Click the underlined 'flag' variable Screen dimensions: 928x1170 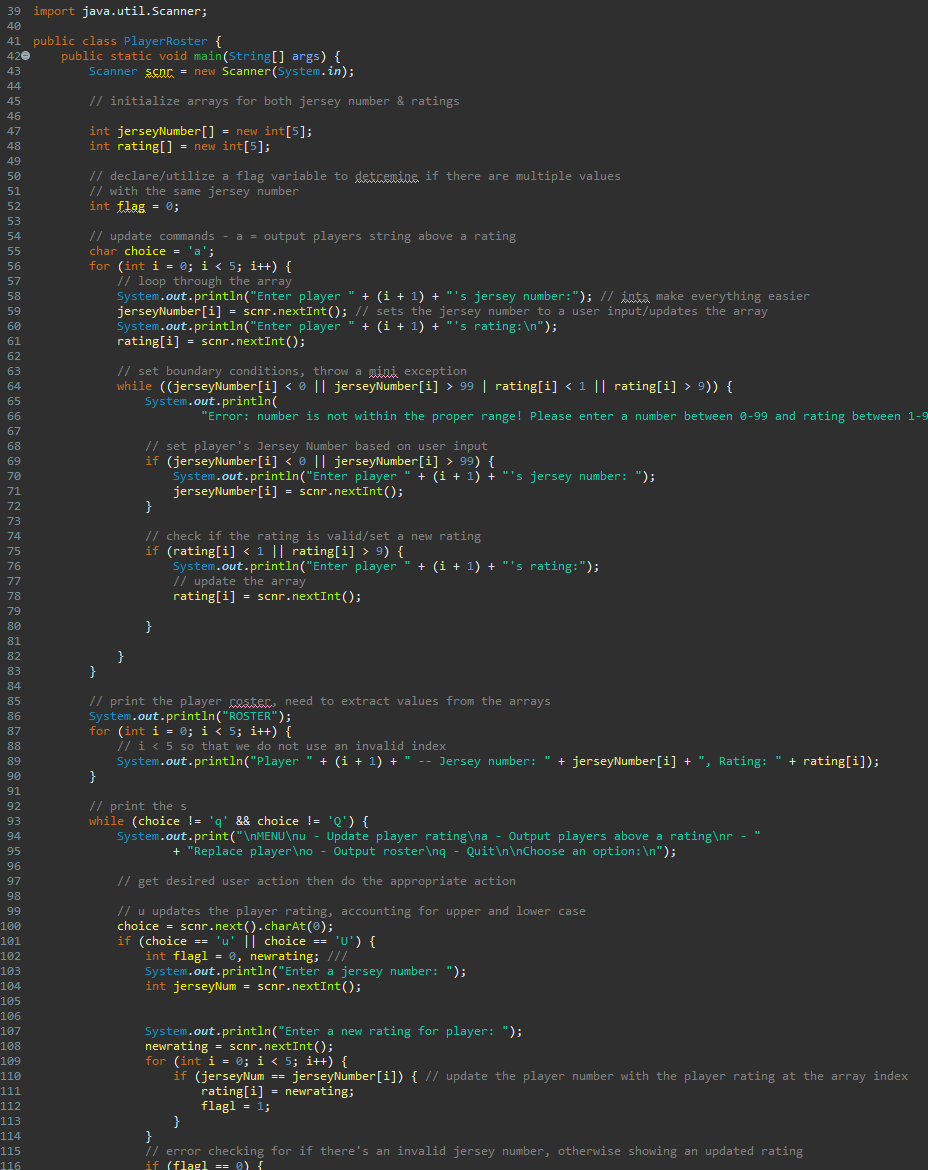131,207
